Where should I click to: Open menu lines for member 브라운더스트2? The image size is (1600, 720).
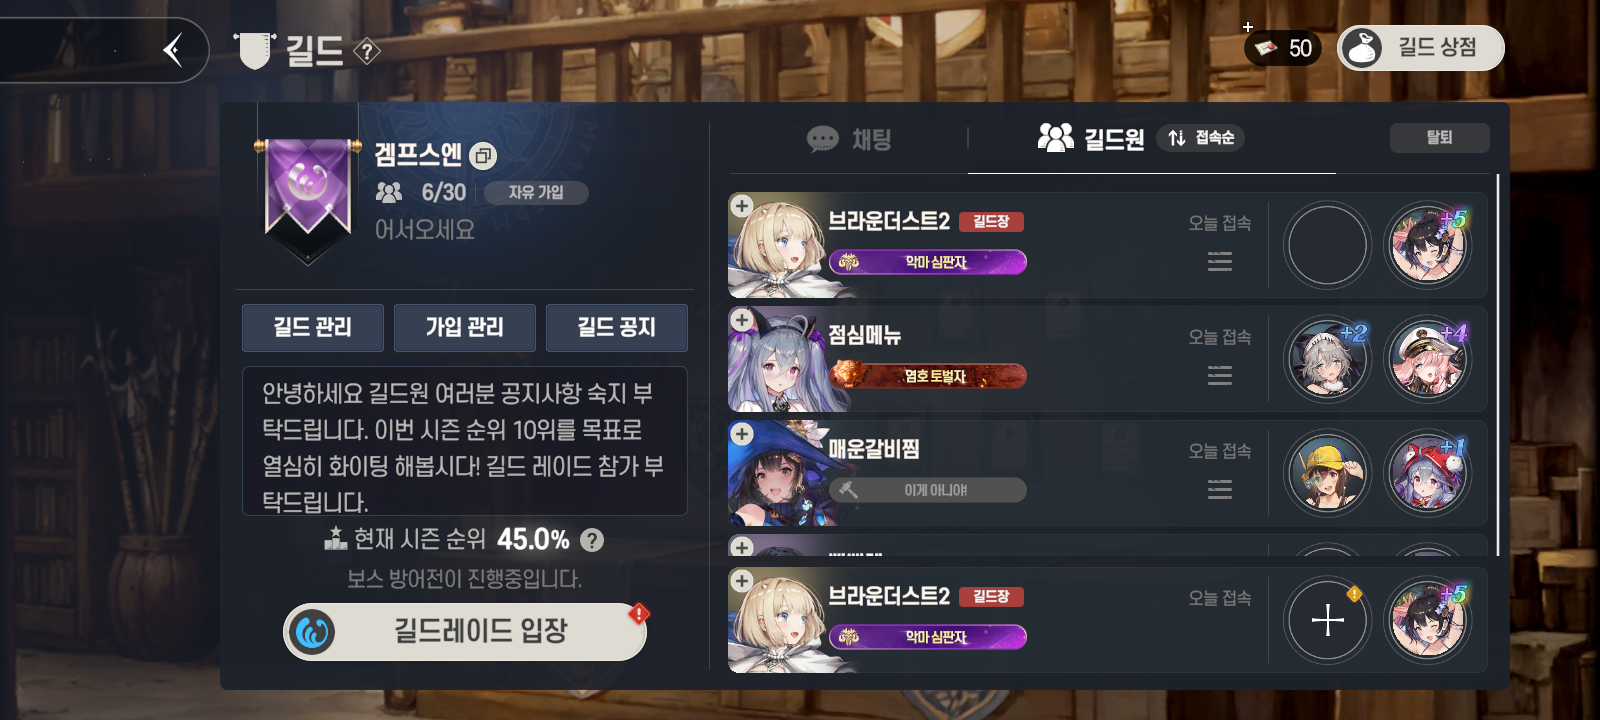point(1219,262)
